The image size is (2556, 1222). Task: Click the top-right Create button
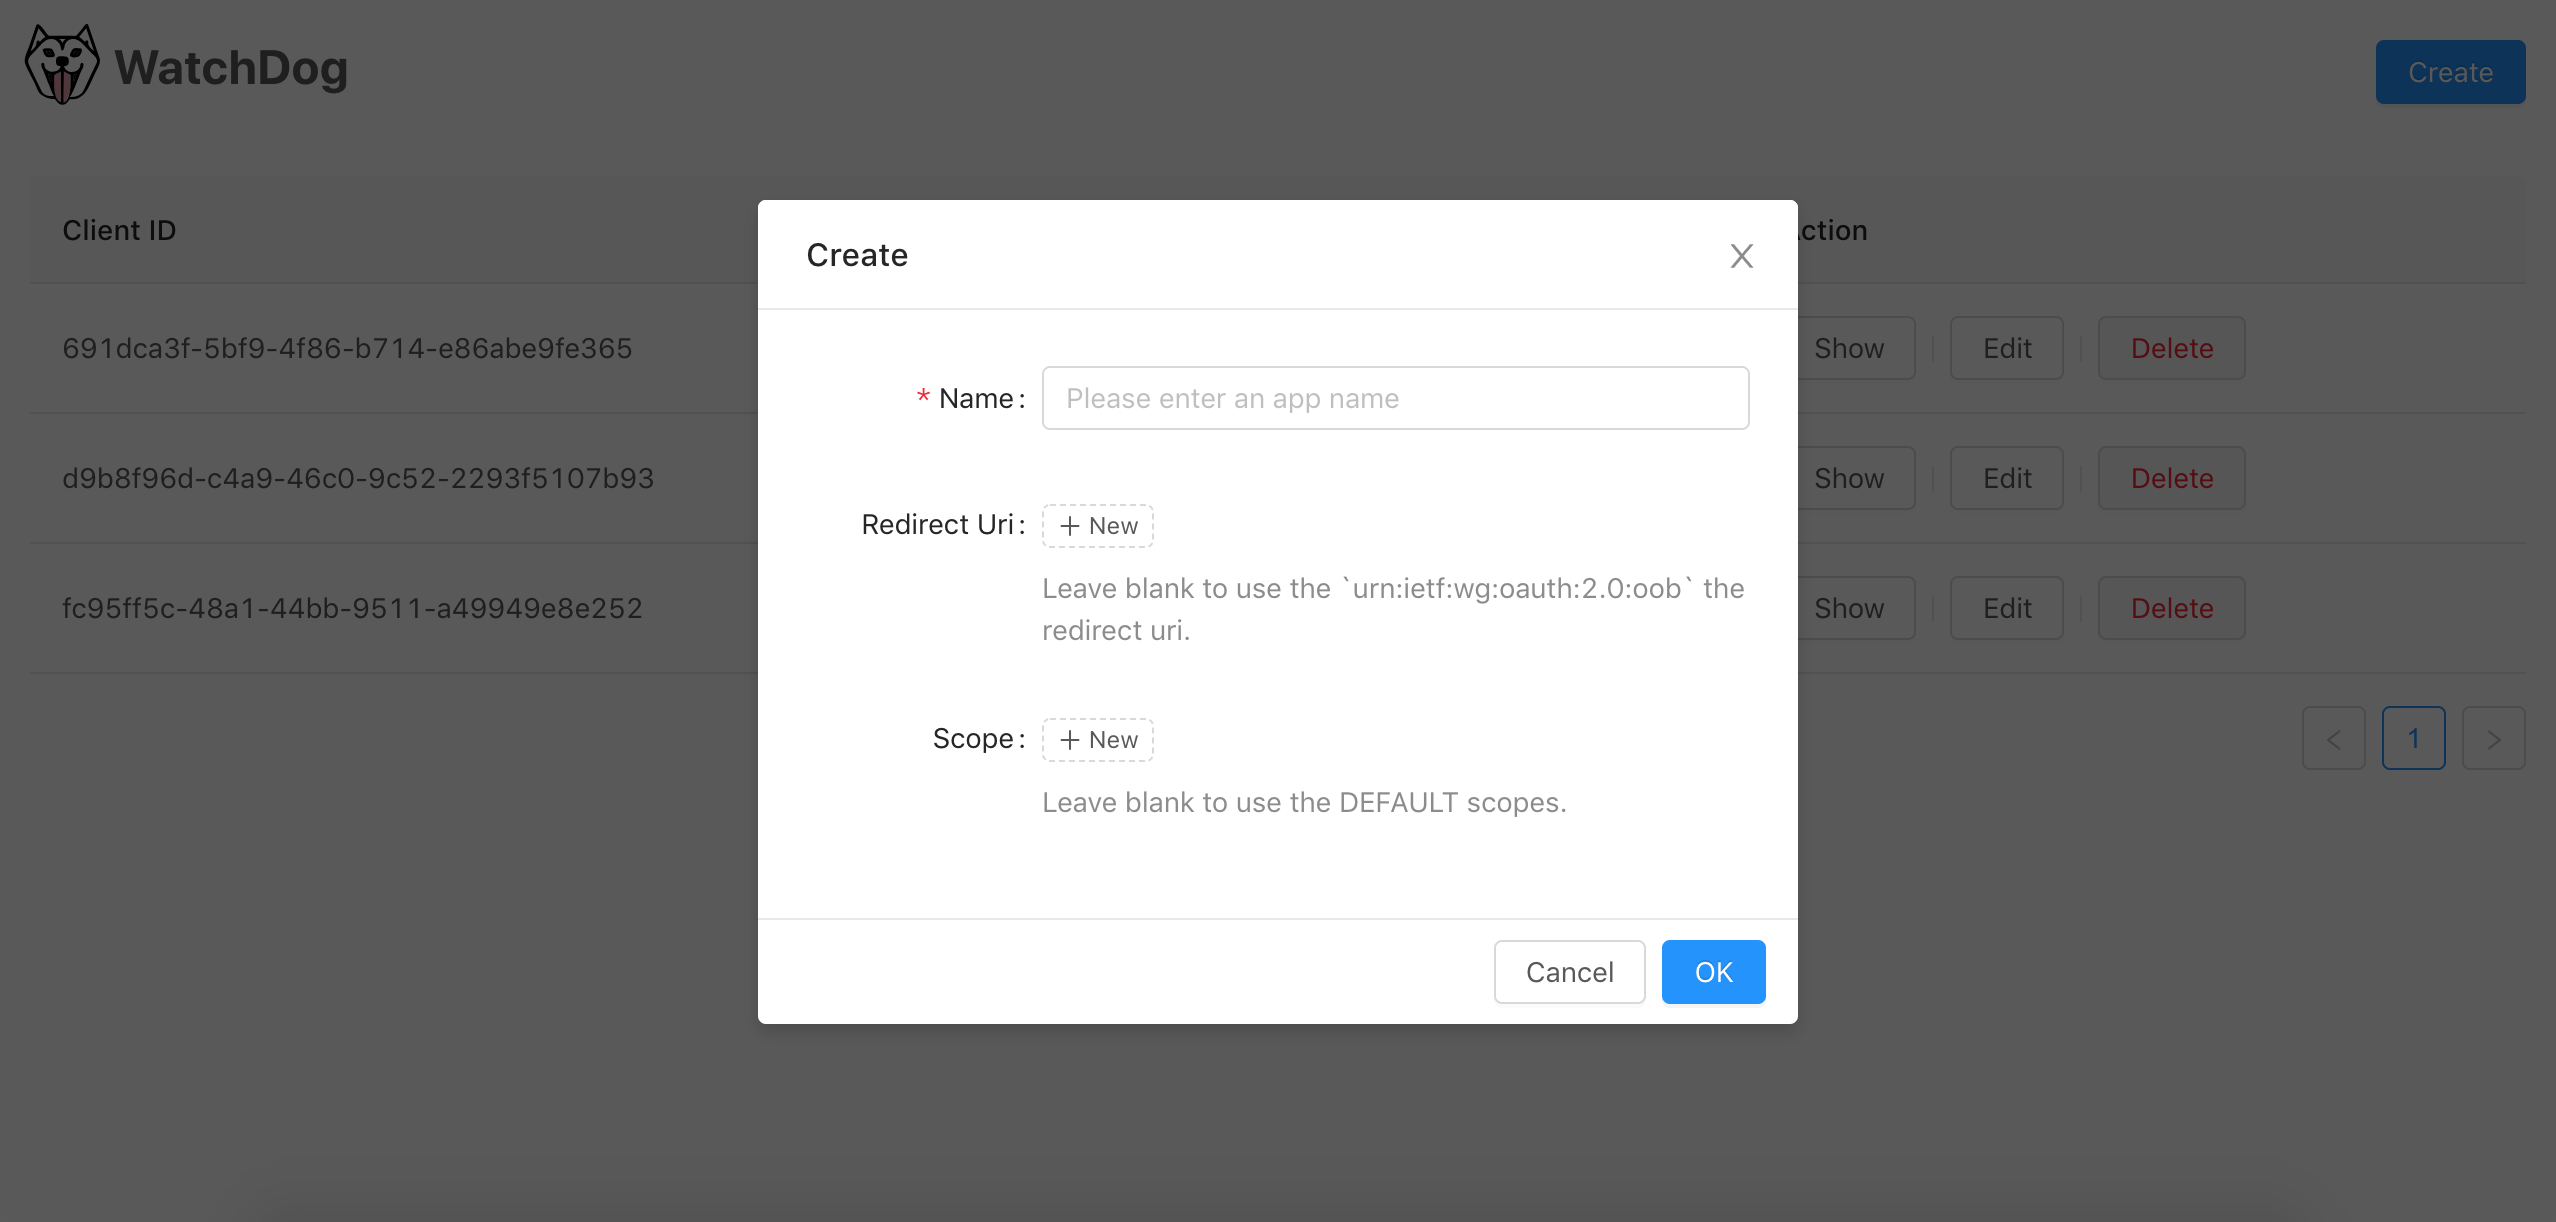point(2449,72)
